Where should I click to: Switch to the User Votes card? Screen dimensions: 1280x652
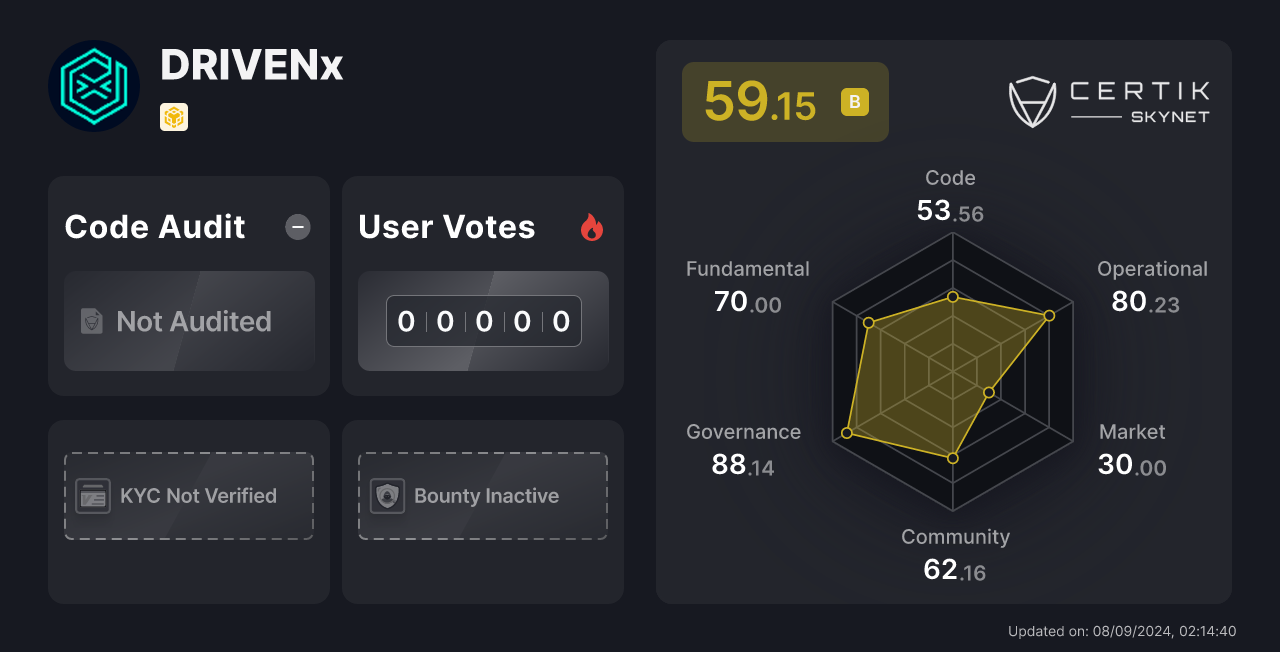coord(483,285)
